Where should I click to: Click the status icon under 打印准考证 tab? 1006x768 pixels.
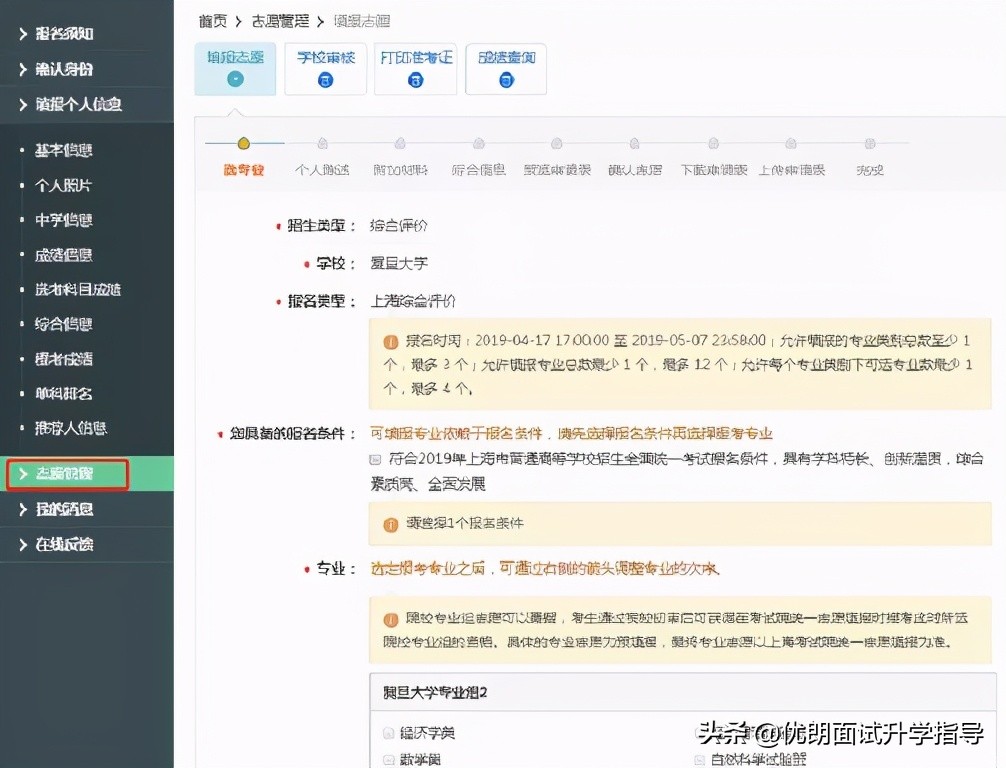416,80
